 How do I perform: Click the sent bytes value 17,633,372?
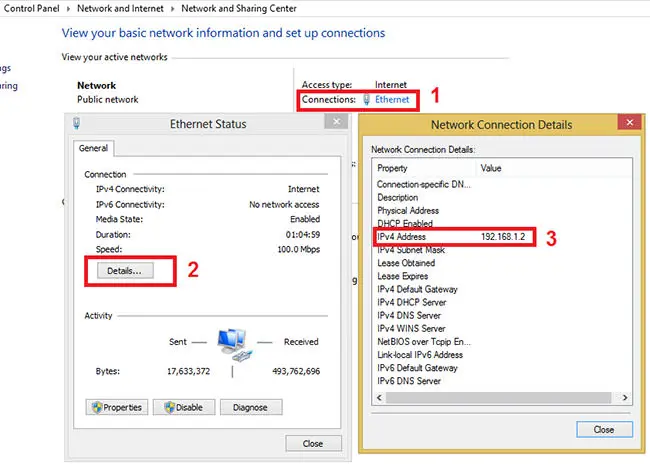tap(189, 371)
